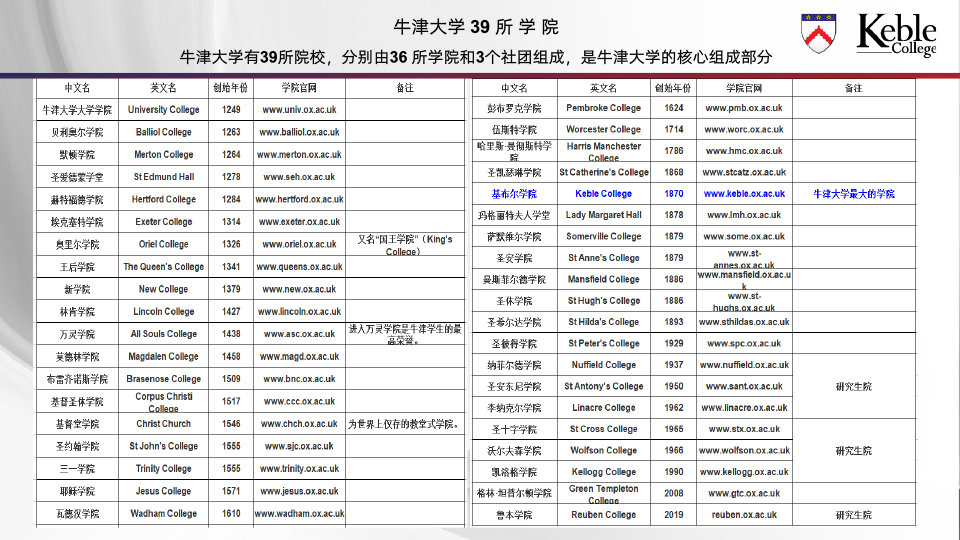Image resolution: width=960 pixels, height=540 pixels.
Task: Select the Green Templeton College cell
Action: click(603, 494)
